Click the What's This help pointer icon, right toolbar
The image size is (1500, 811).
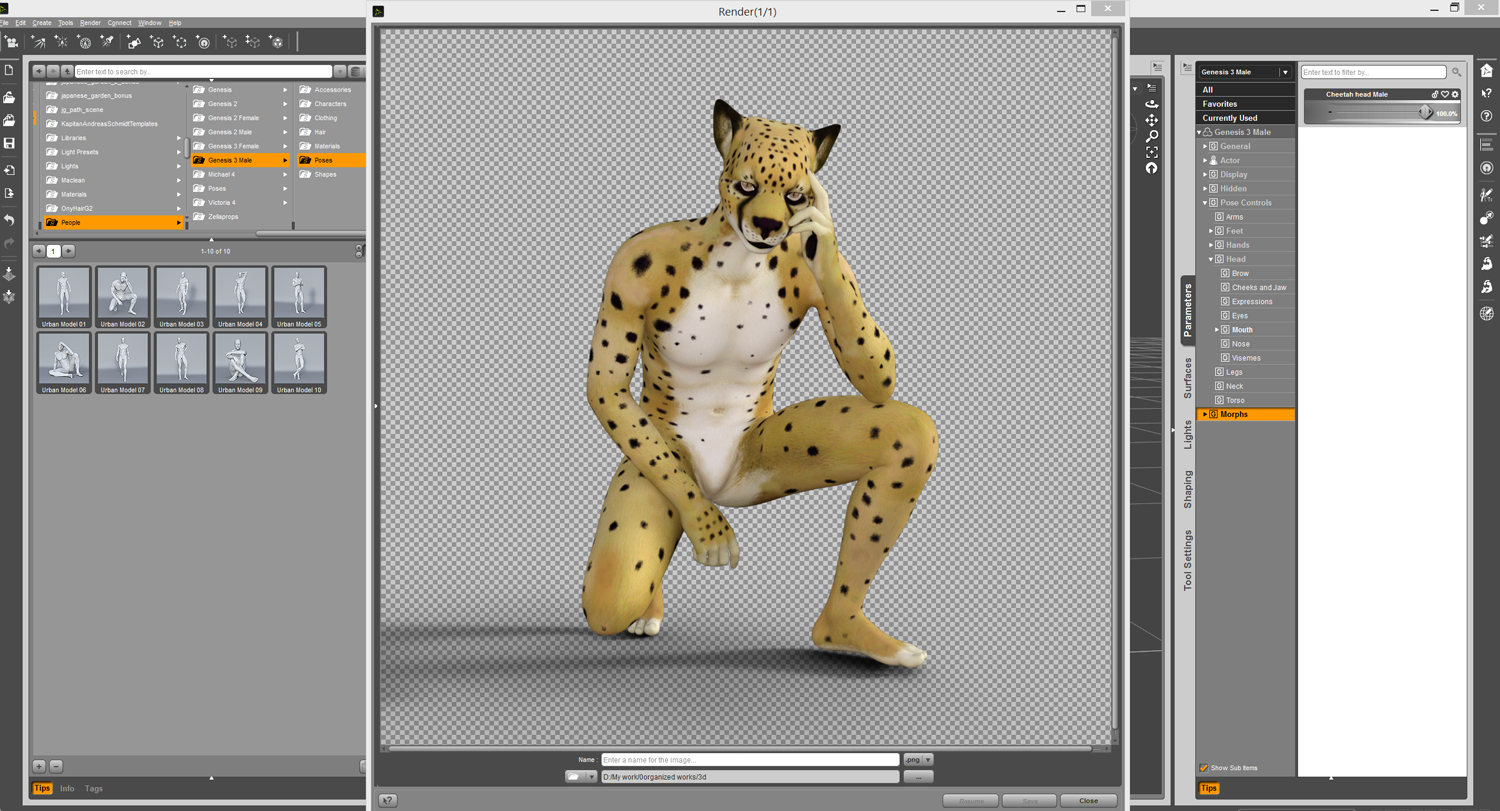click(1487, 93)
